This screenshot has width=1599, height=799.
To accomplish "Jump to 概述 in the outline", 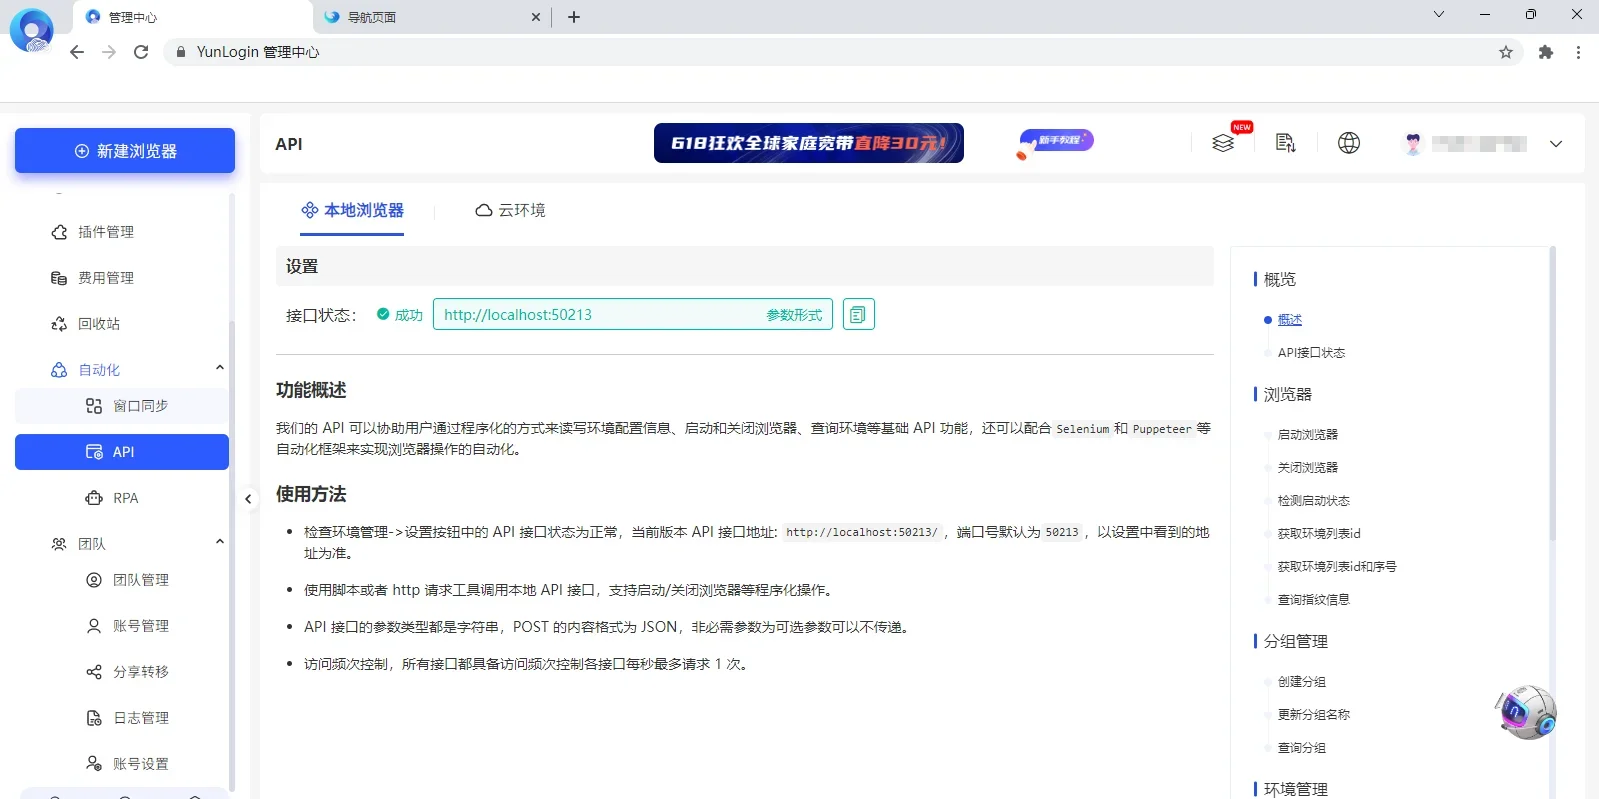I will click(x=1290, y=320).
